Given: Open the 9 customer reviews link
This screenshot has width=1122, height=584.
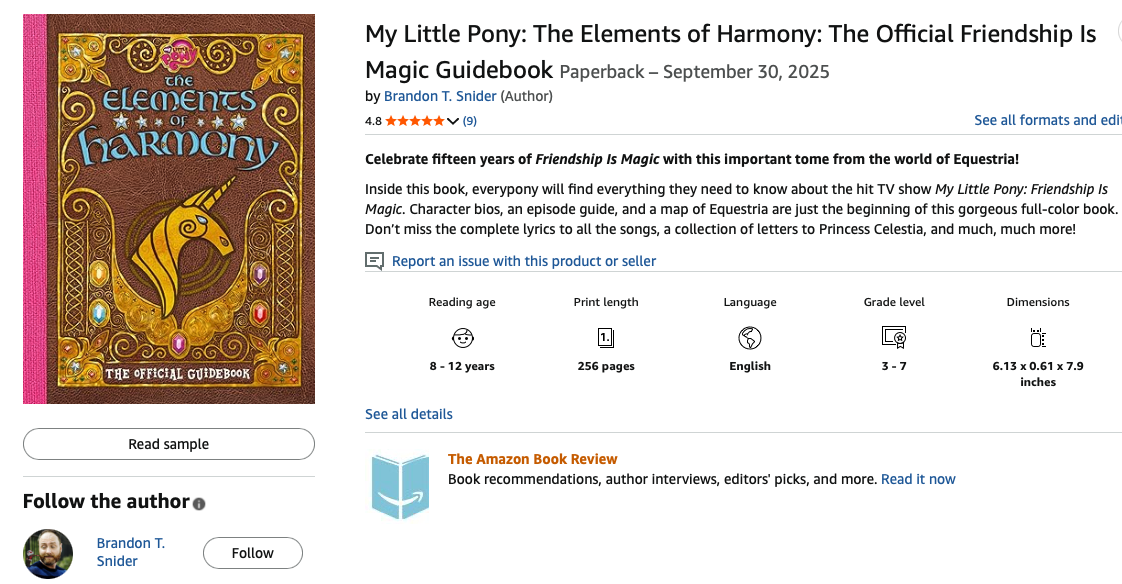Looking at the screenshot, I should [469, 121].
